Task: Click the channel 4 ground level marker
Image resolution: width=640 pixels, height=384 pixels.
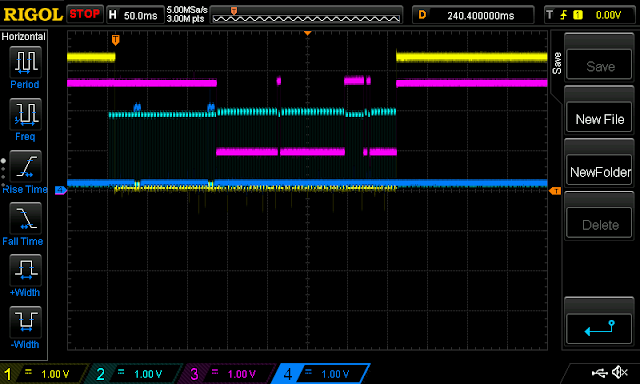Action: 60,190
